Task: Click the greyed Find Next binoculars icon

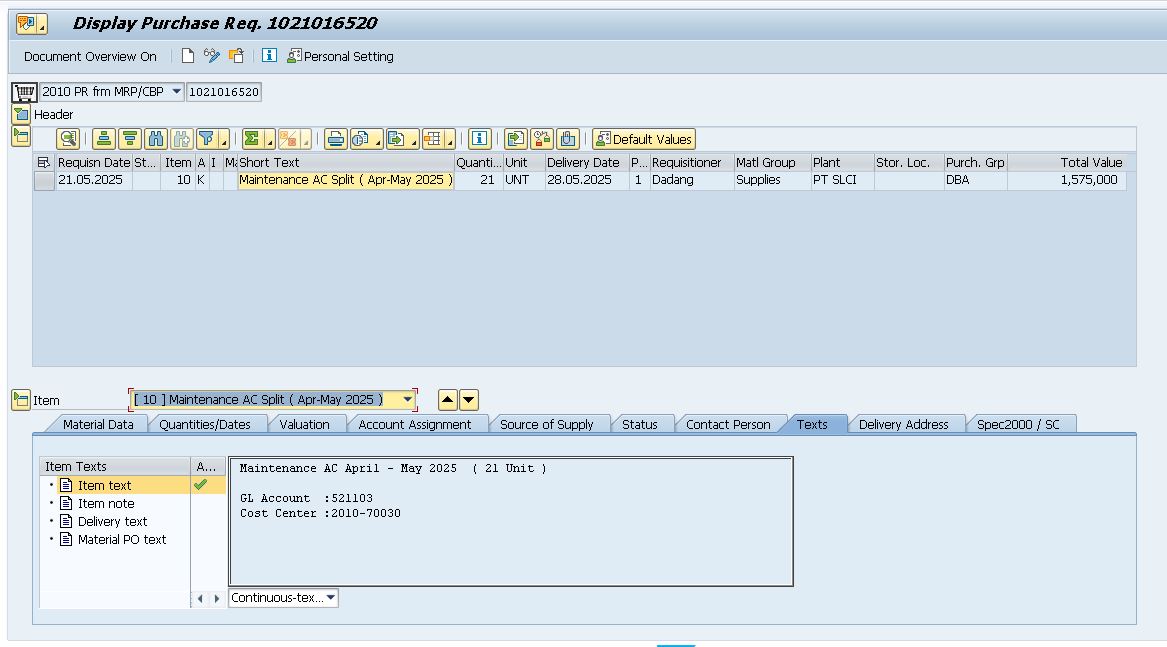Action: pyautogui.click(x=181, y=139)
